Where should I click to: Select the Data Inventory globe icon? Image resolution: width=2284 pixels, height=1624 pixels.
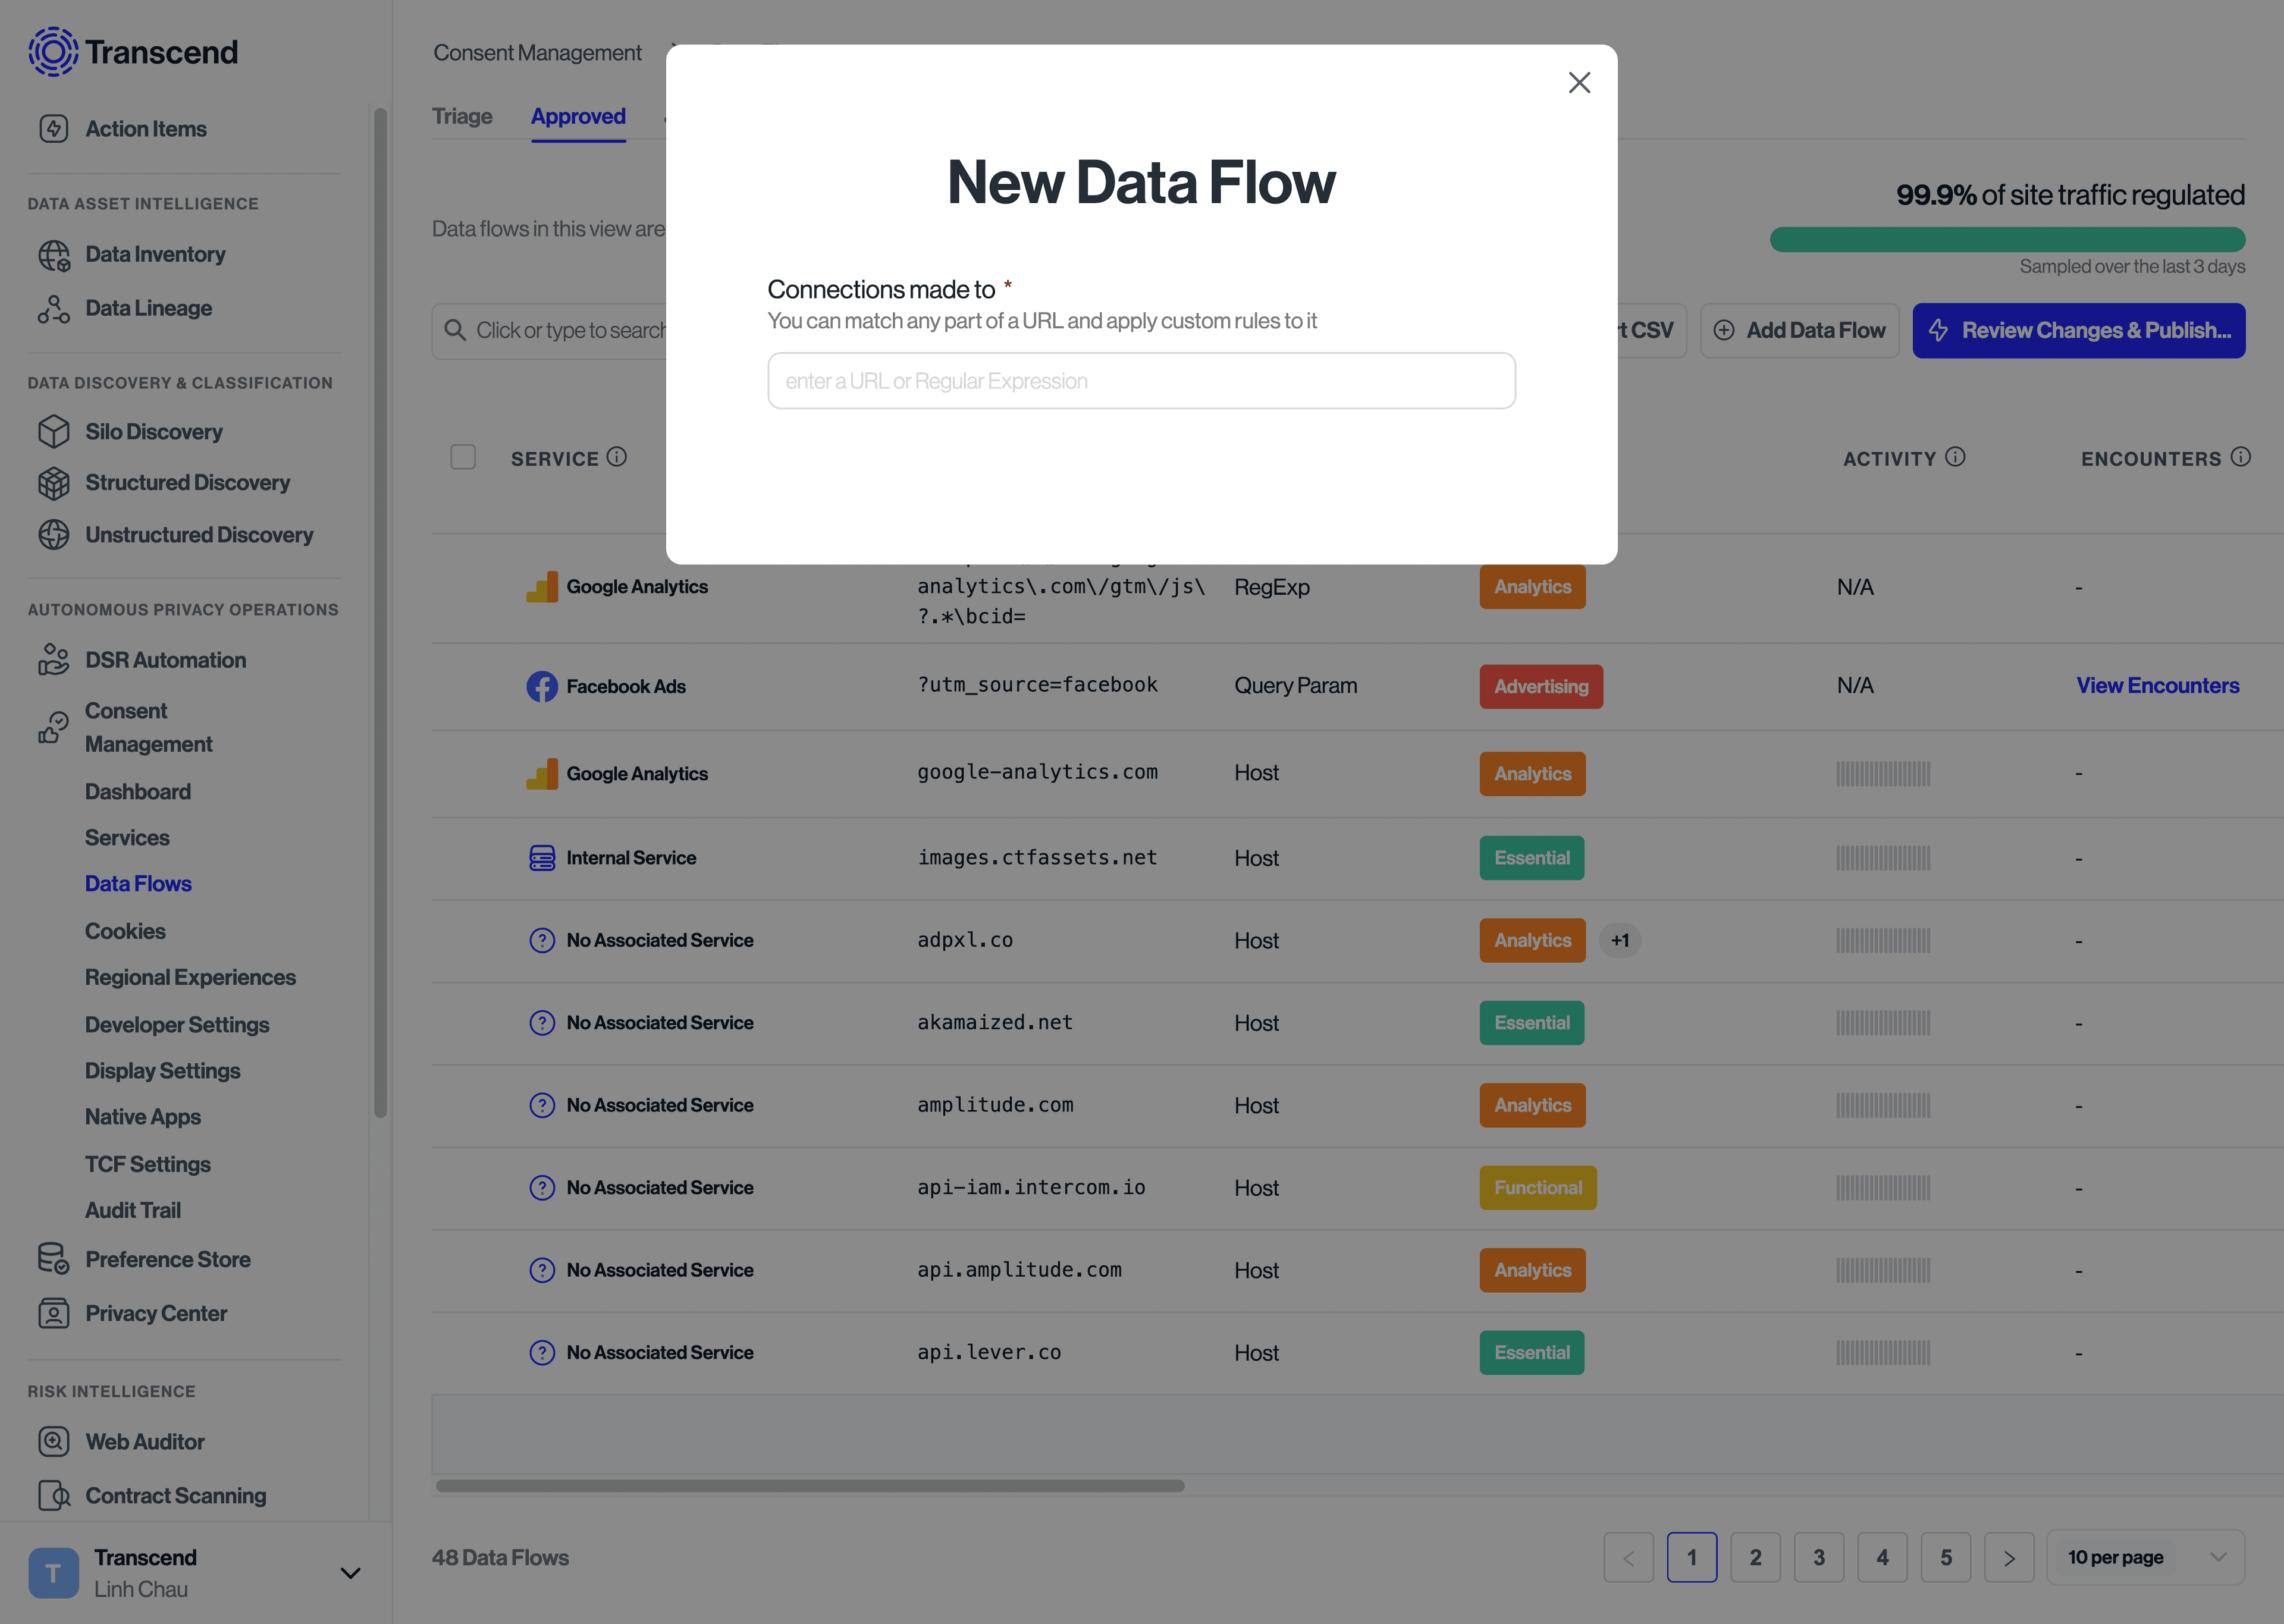[x=54, y=255]
